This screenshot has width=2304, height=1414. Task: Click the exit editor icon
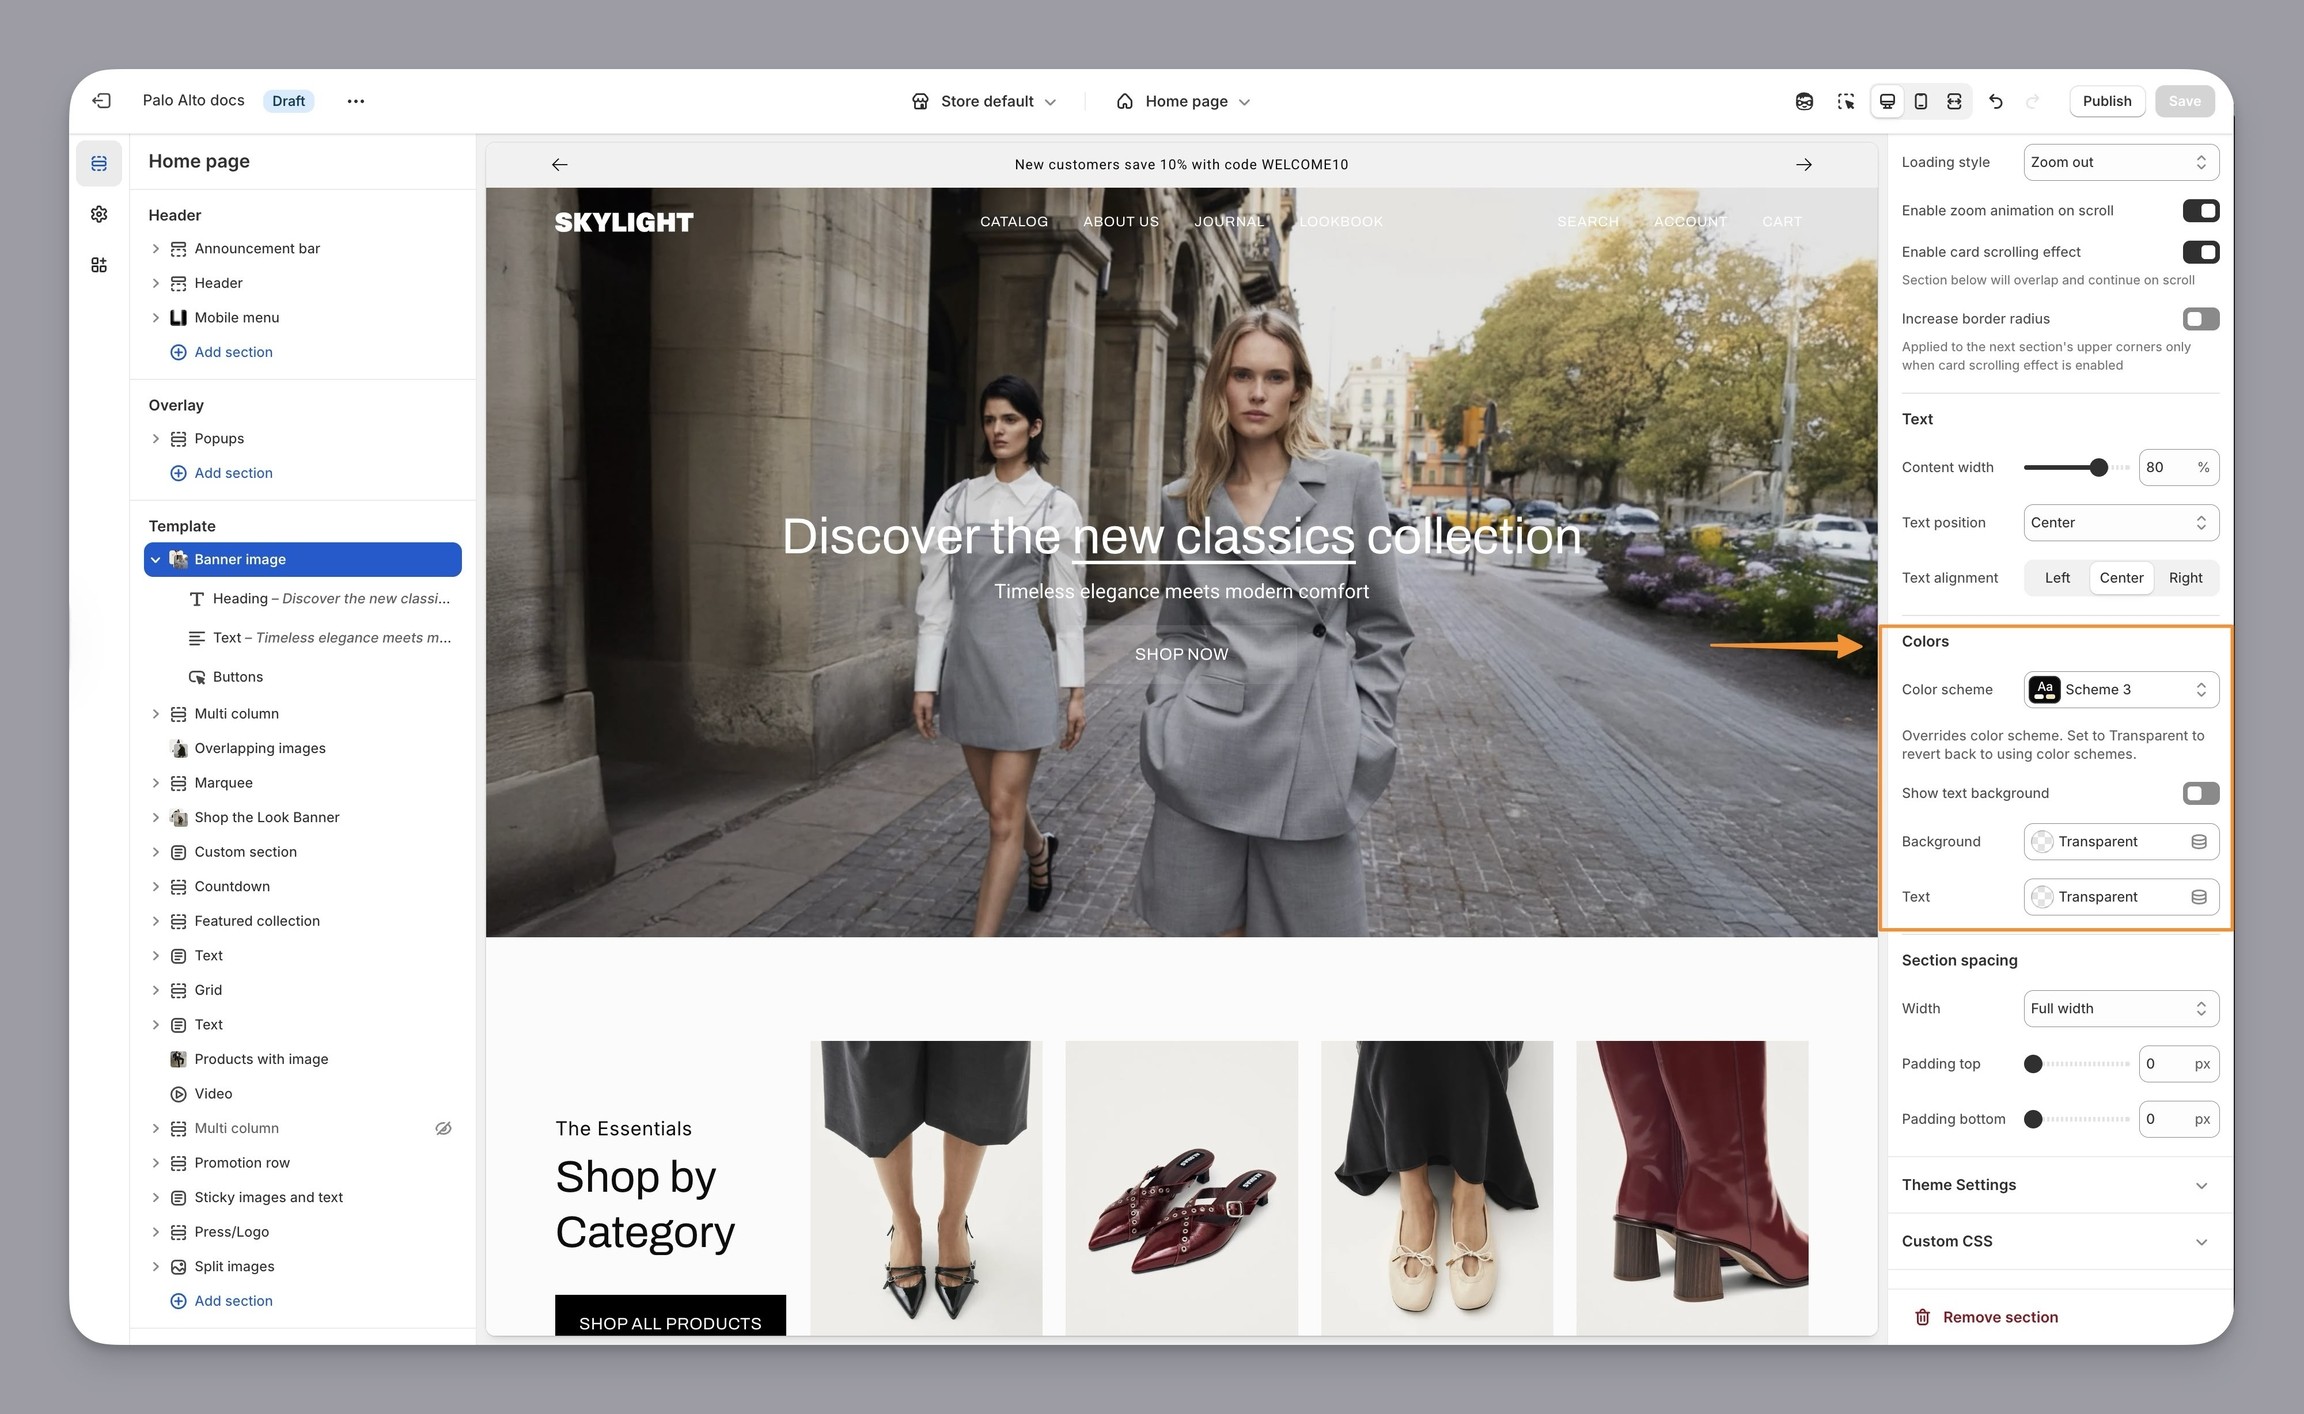point(101,101)
